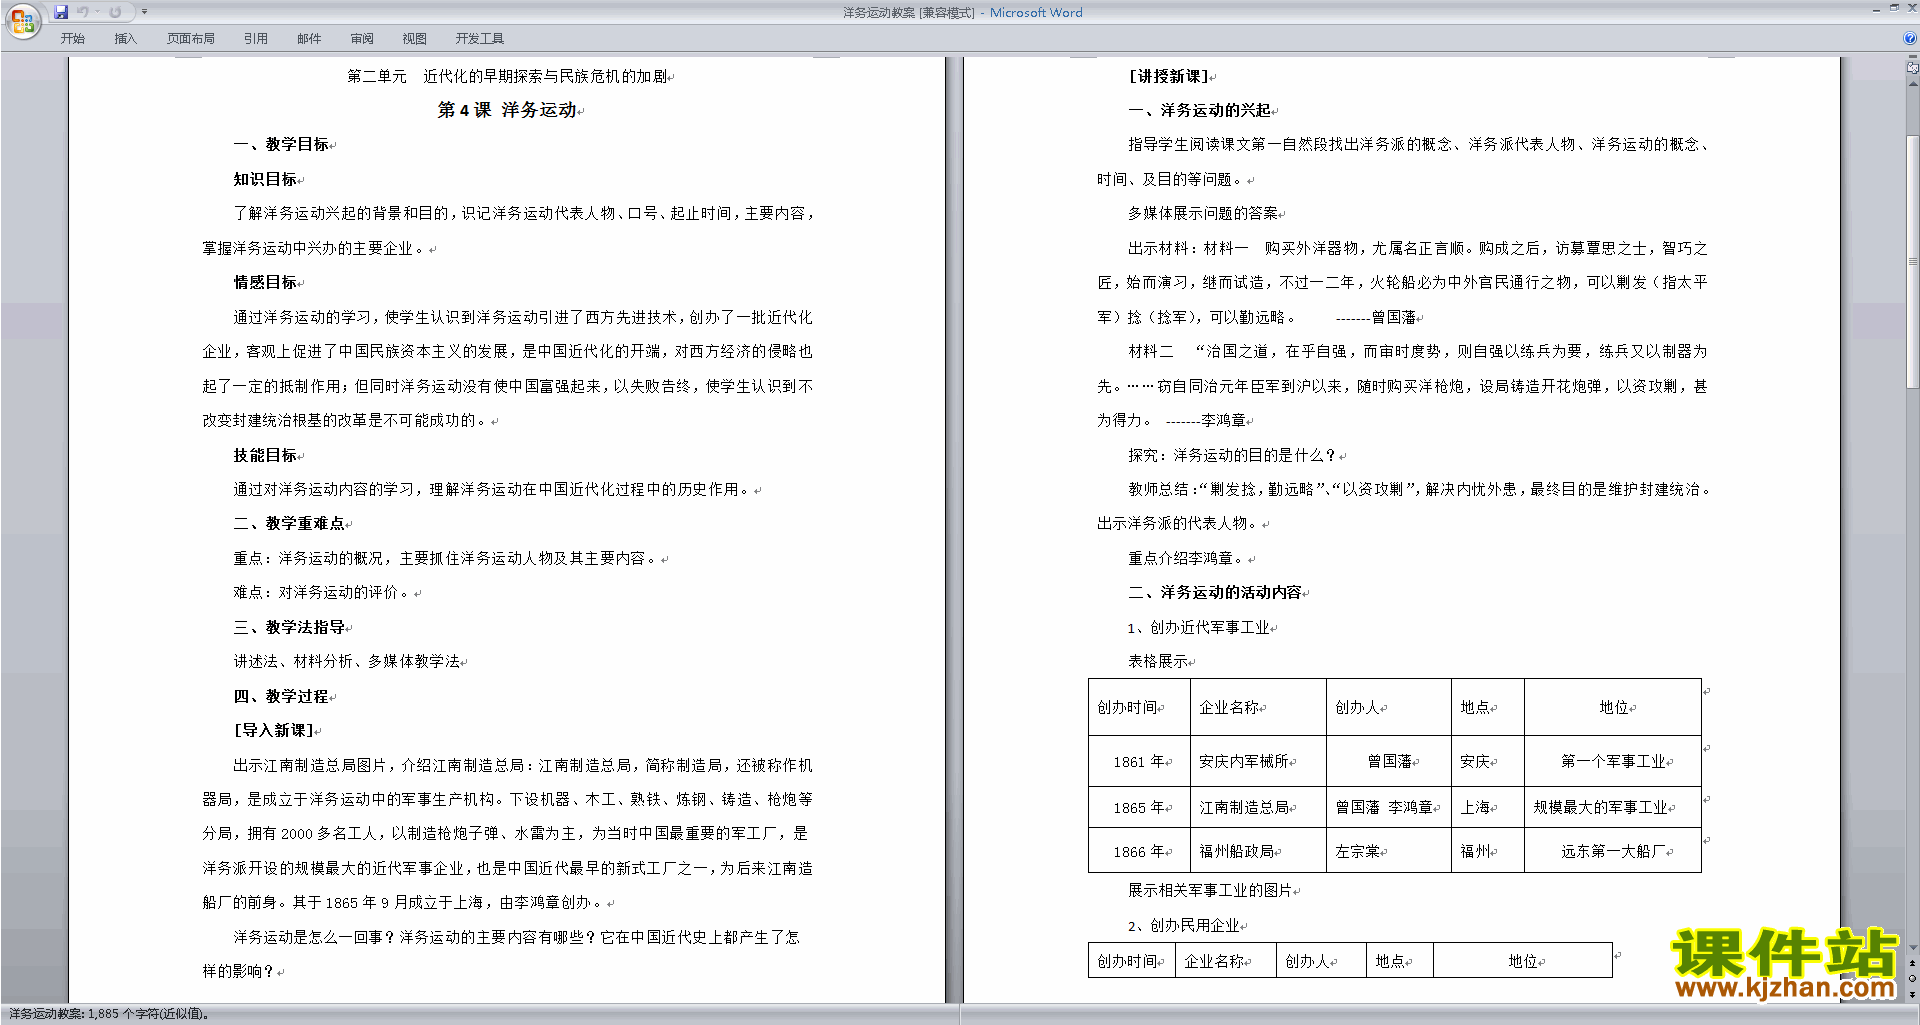The image size is (1920, 1025).
Task: Jump to next page with double-down arrow
Action: (x=1913, y=994)
